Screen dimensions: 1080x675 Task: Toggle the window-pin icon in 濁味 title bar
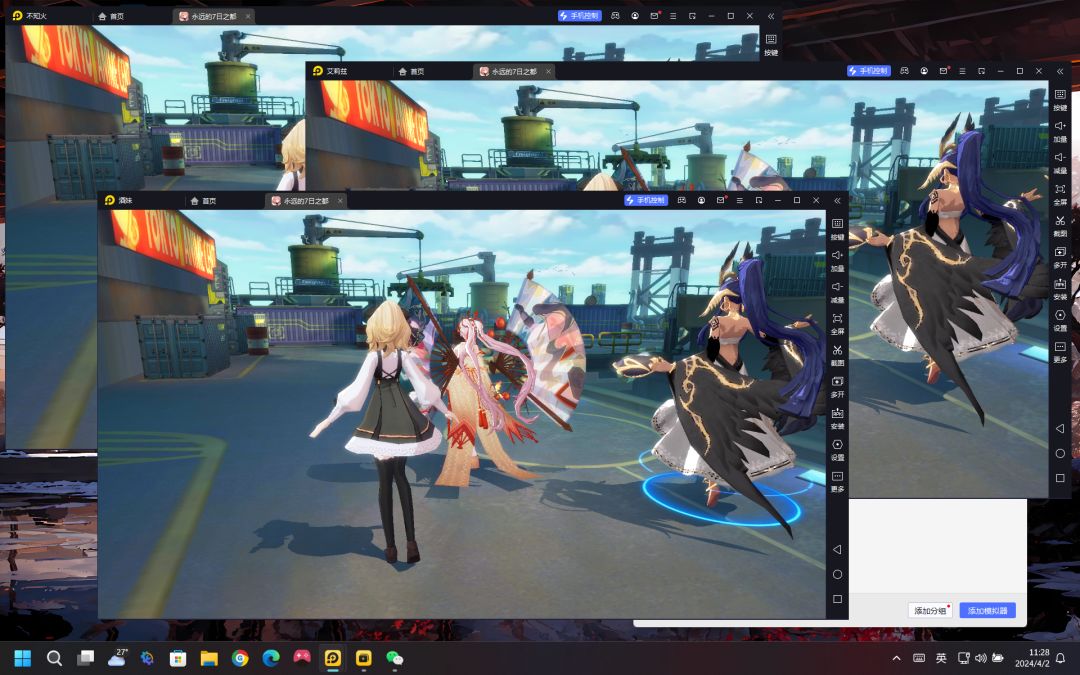[758, 200]
